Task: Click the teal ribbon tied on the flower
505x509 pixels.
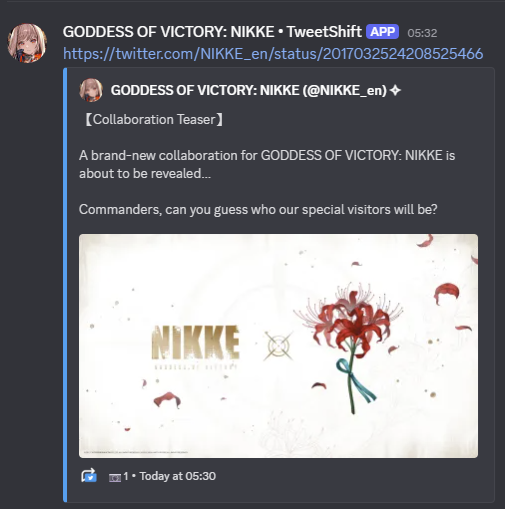Action: pos(355,379)
